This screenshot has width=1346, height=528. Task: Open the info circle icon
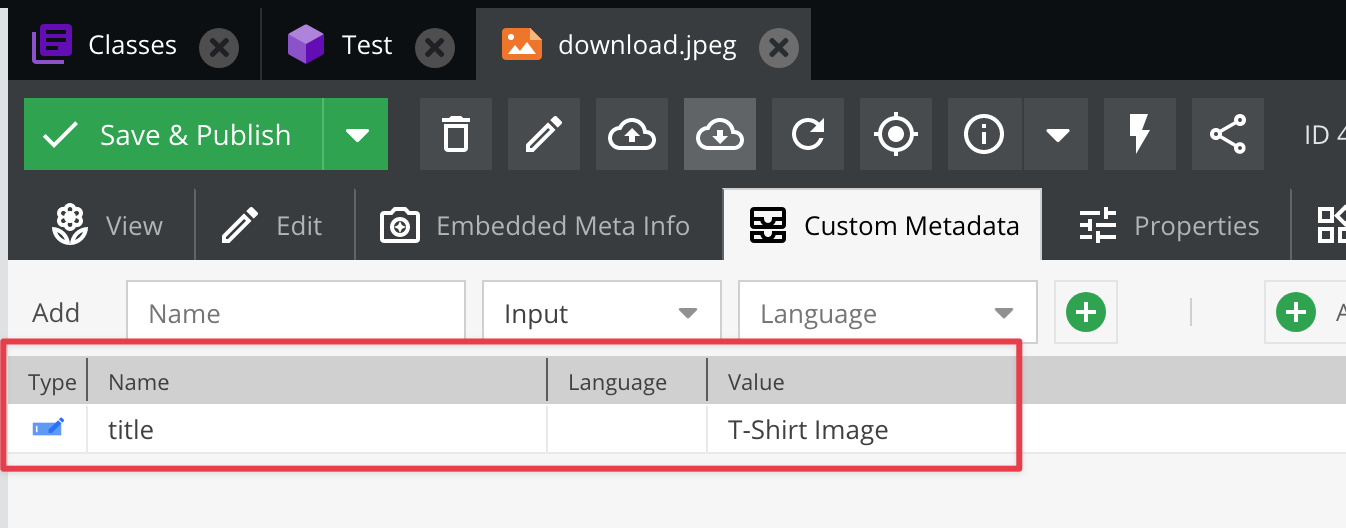coord(983,134)
